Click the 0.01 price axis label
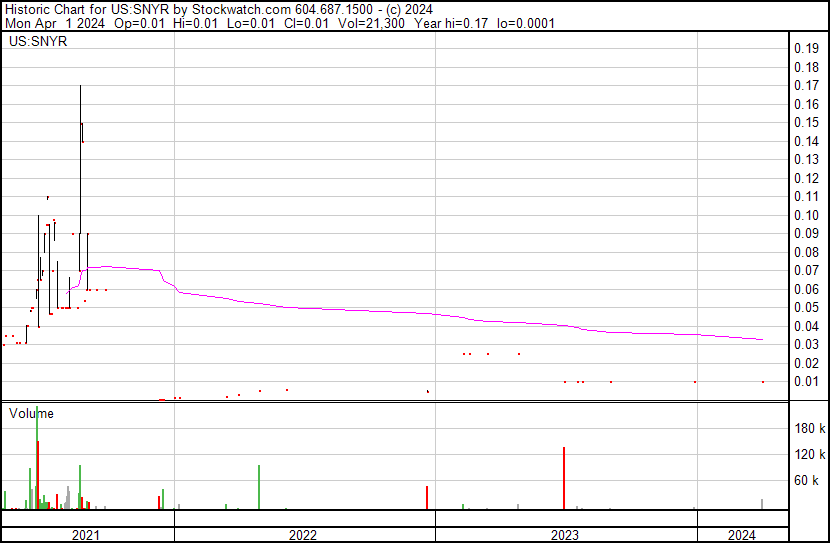The image size is (830, 543). pos(806,381)
